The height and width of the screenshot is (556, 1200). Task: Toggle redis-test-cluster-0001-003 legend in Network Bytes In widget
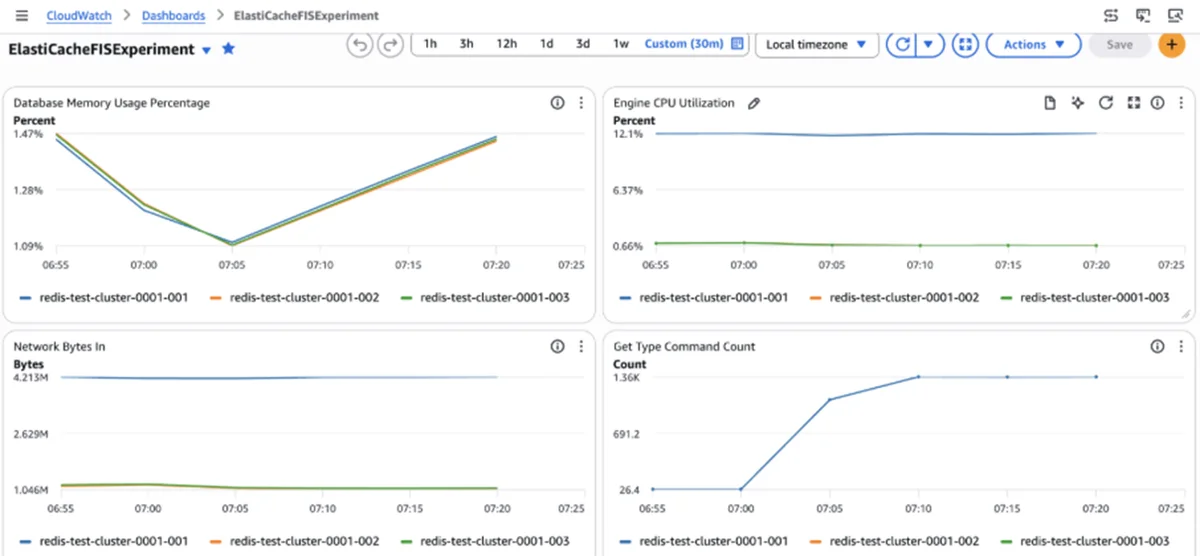click(x=485, y=541)
